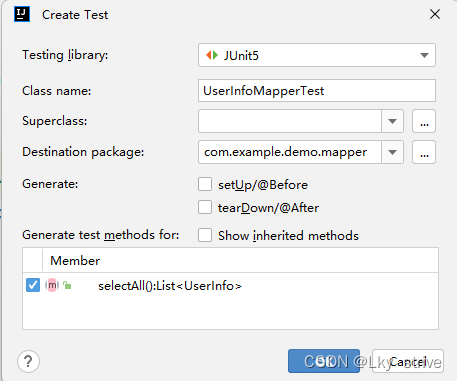Image resolution: width=457 pixels, height=381 pixels.
Task: Click the method icon beside selectAll
Action: pyautogui.click(x=52, y=285)
